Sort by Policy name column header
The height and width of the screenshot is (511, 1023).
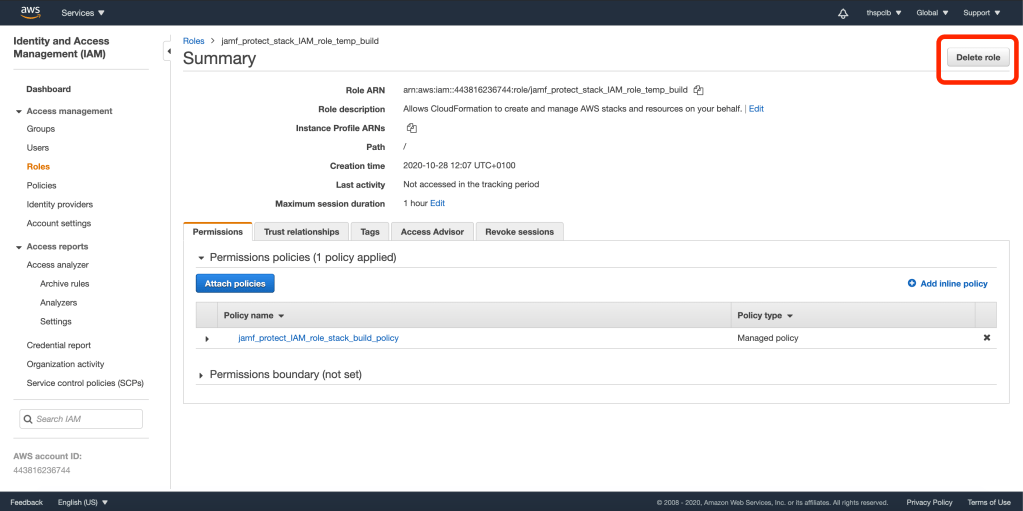pos(254,315)
